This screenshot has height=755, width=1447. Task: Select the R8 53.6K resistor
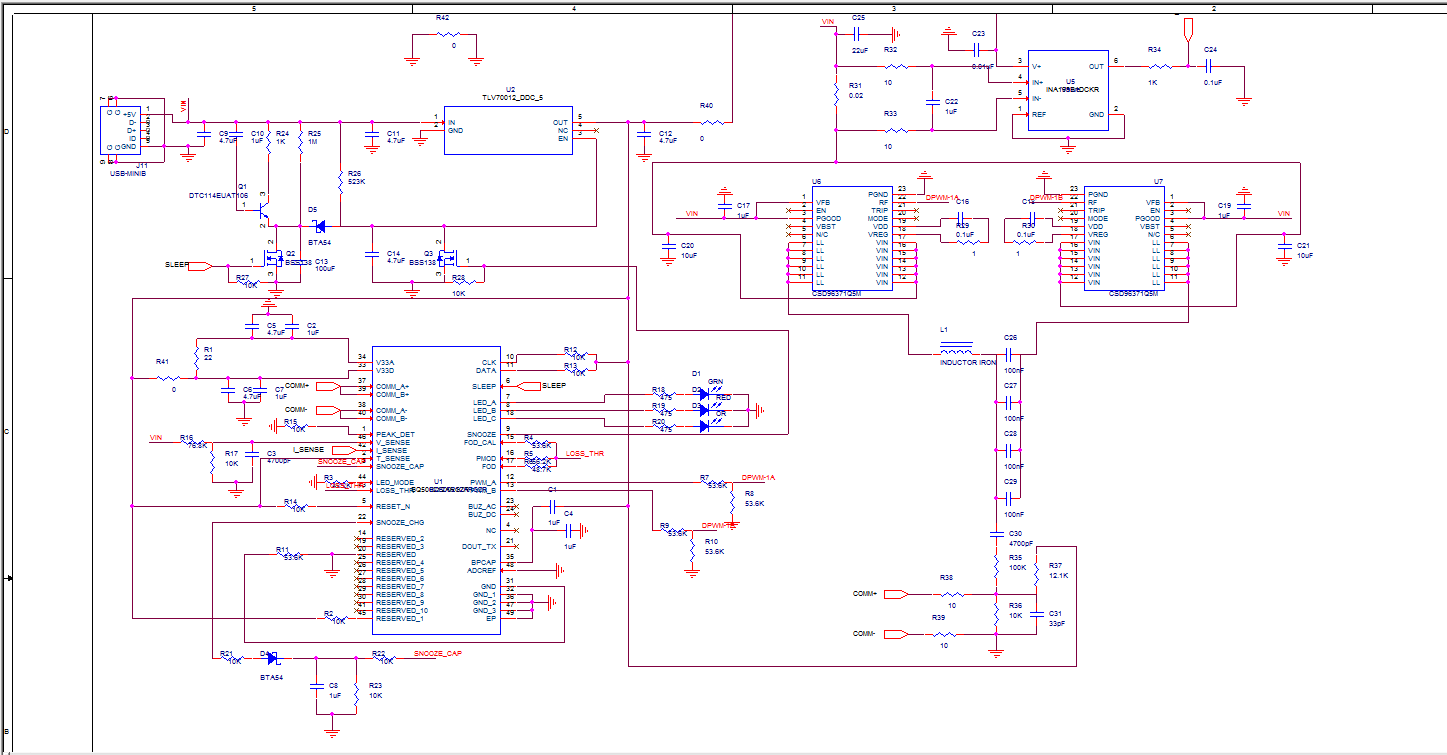pos(732,503)
